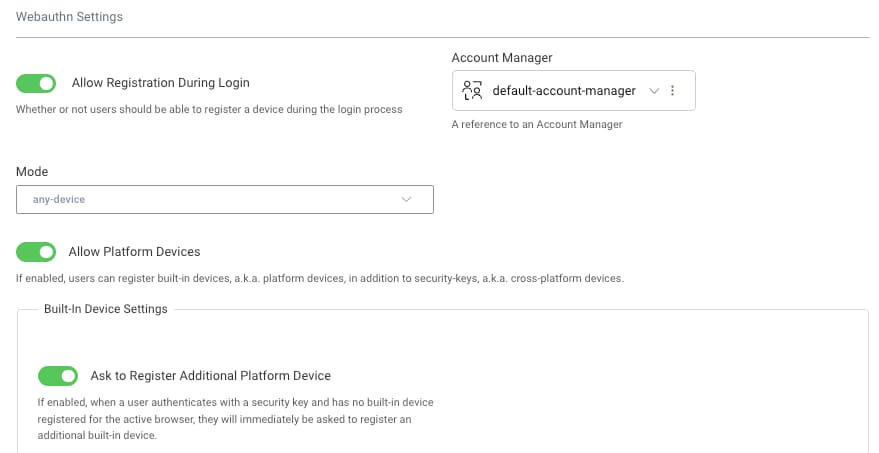
Task: Click the Mode dropdown chevron arrow
Action: pos(406,200)
